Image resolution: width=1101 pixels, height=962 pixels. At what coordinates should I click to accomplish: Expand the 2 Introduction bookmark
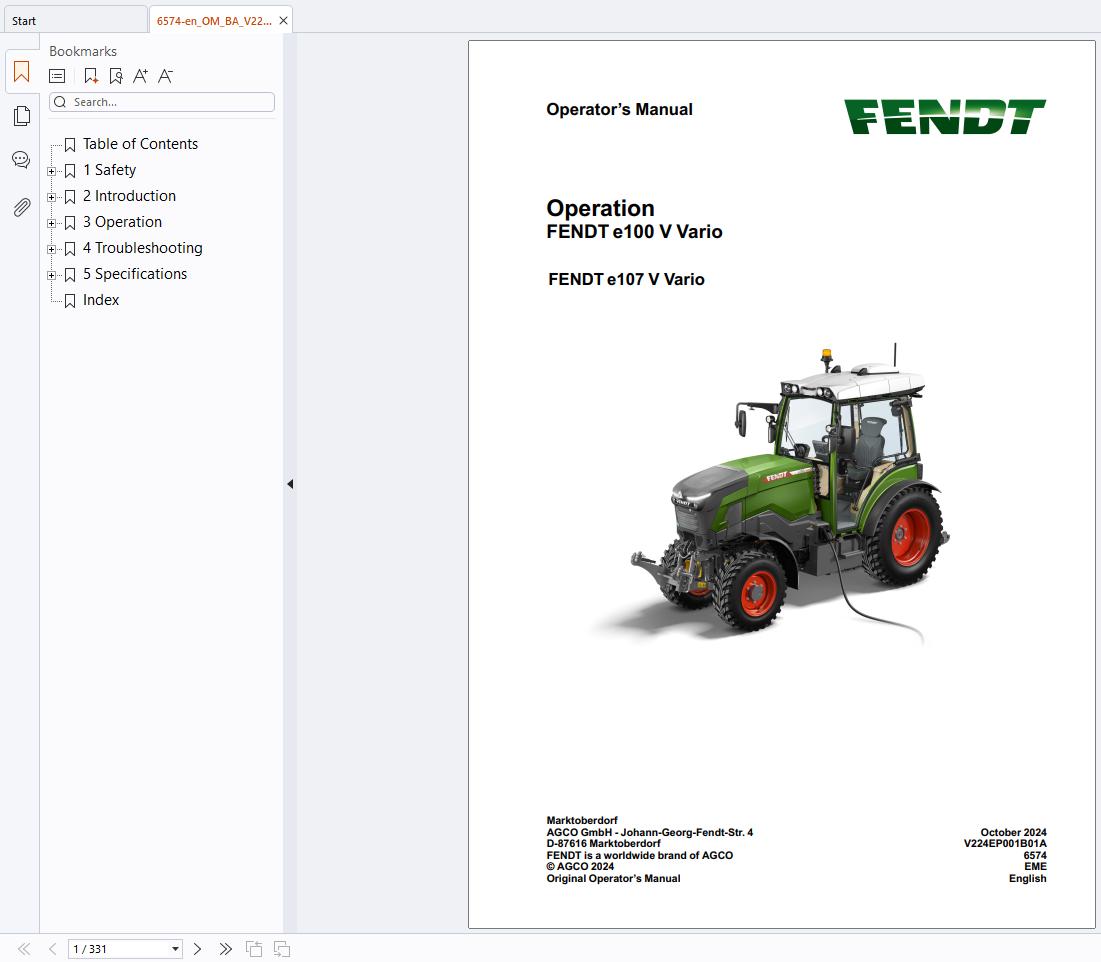point(51,197)
